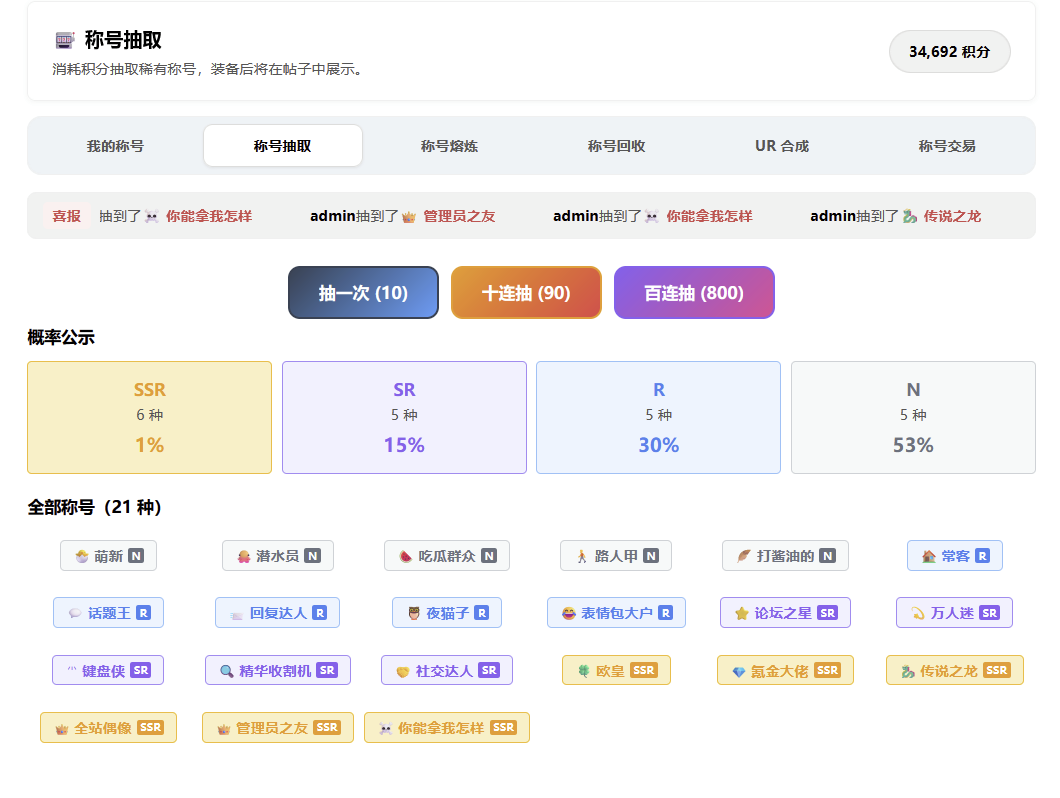Click the SSR 1% probability card
Image resolution: width=1060 pixels, height=798 pixels.
[x=149, y=417]
